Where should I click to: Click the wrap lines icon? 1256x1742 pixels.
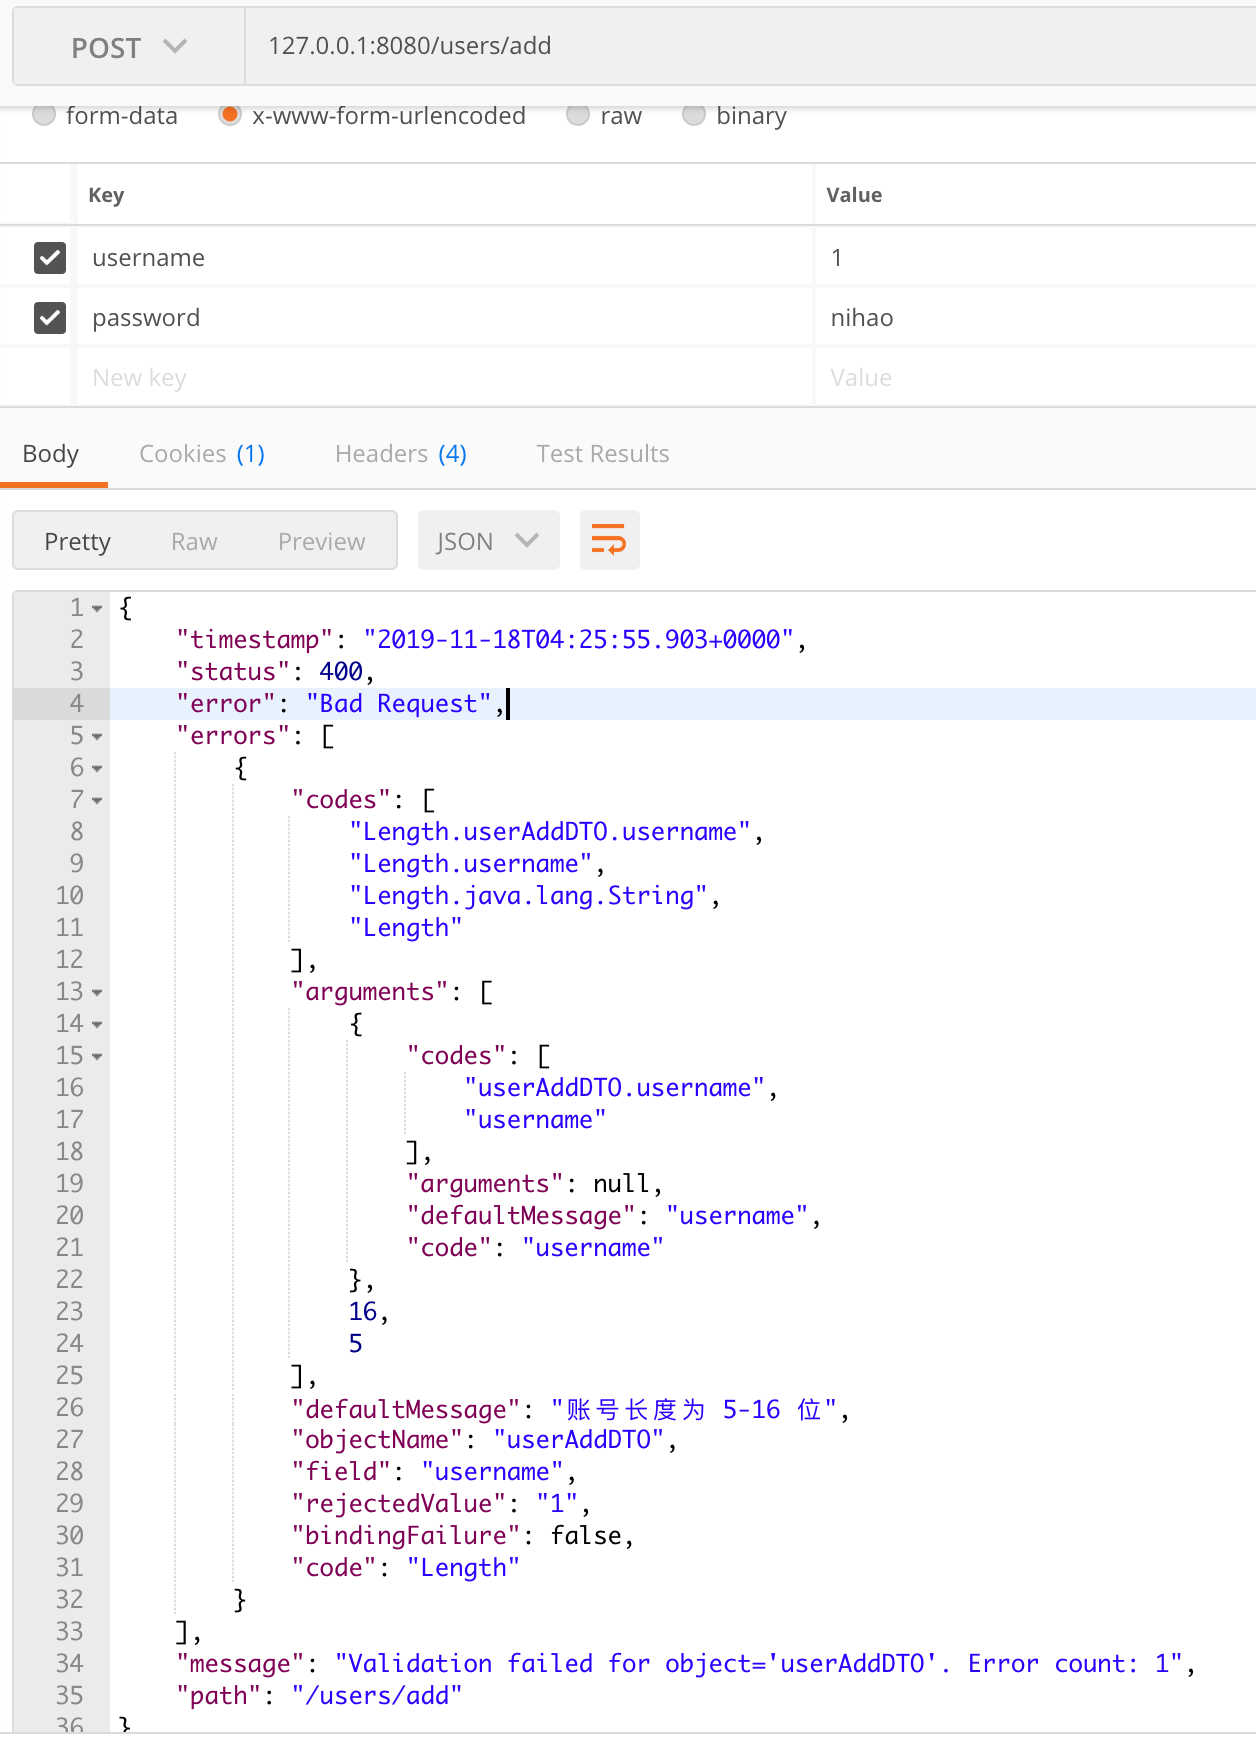pos(609,540)
